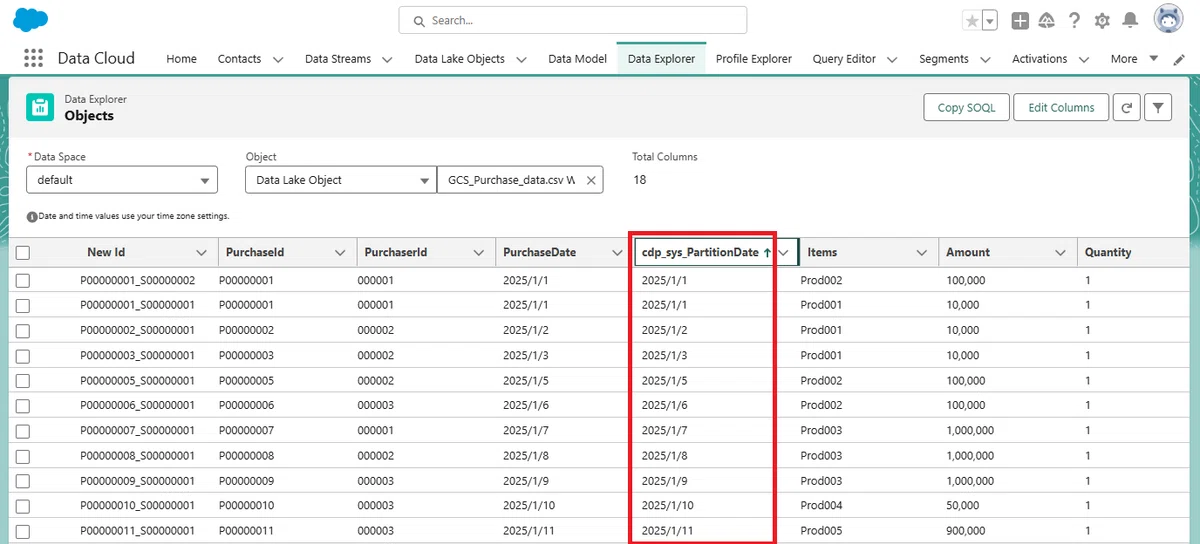Click the Prod004 items cell
1200x544 pixels.
point(822,506)
